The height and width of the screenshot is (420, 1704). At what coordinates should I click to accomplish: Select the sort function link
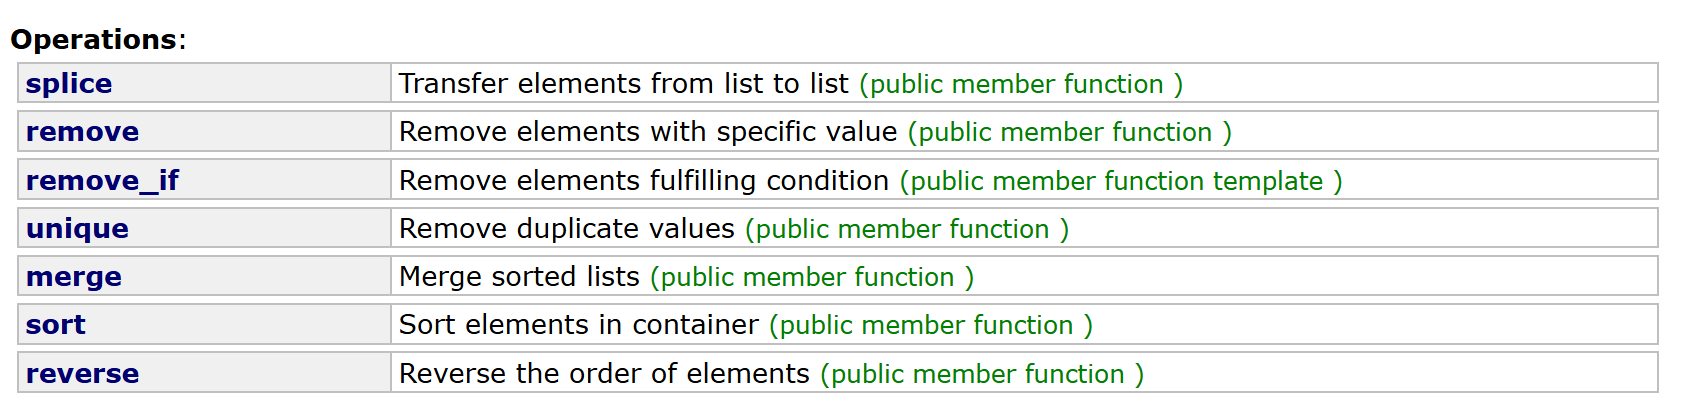56,325
